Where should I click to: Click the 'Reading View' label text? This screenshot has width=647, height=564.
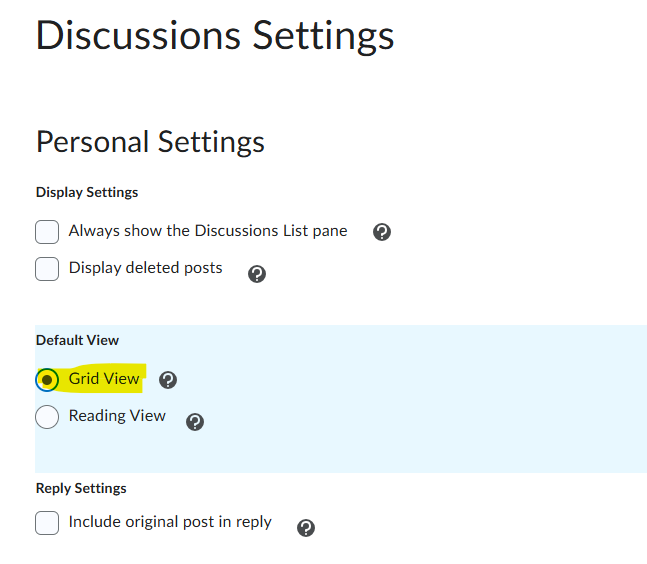click(117, 415)
